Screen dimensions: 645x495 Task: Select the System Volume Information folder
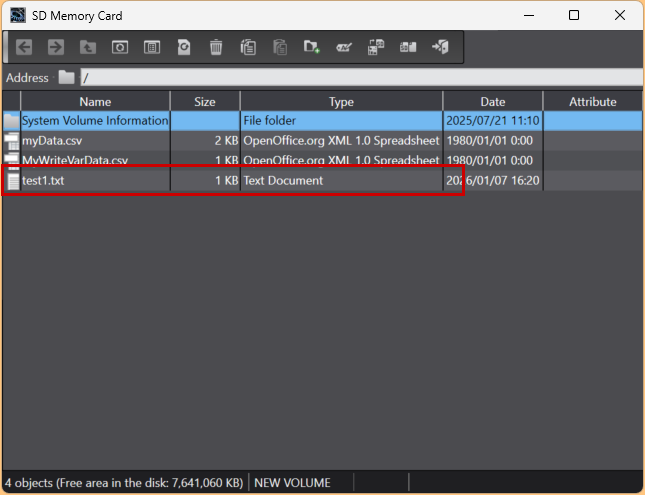(x=95, y=121)
